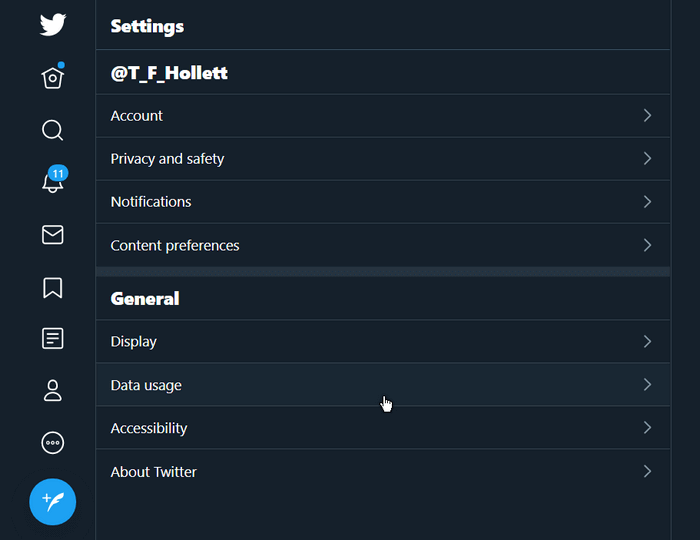The height and width of the screenshot is (540, 700).
Task: Select Data usage settings
Action: click(x=383, y=385)
